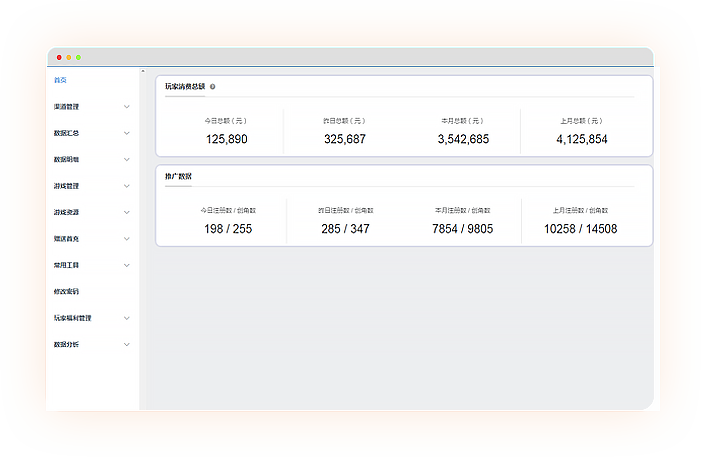
Task: Expand the 数据汇总 chevron
Action: click(x=127, y=133)
